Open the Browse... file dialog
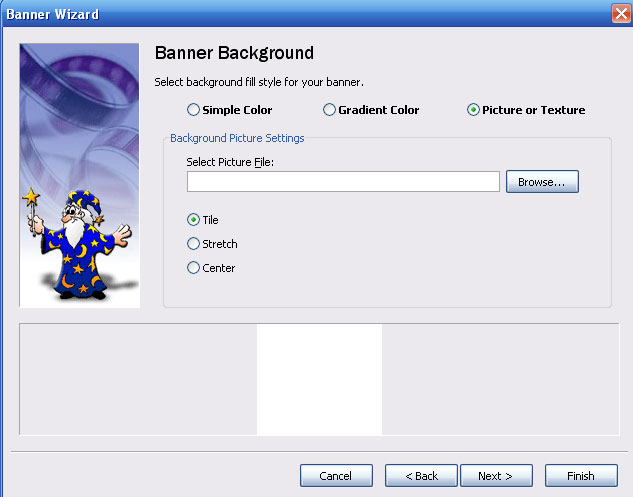The width and height of the screenshot is (633, 497). click(x=542, y=182)
